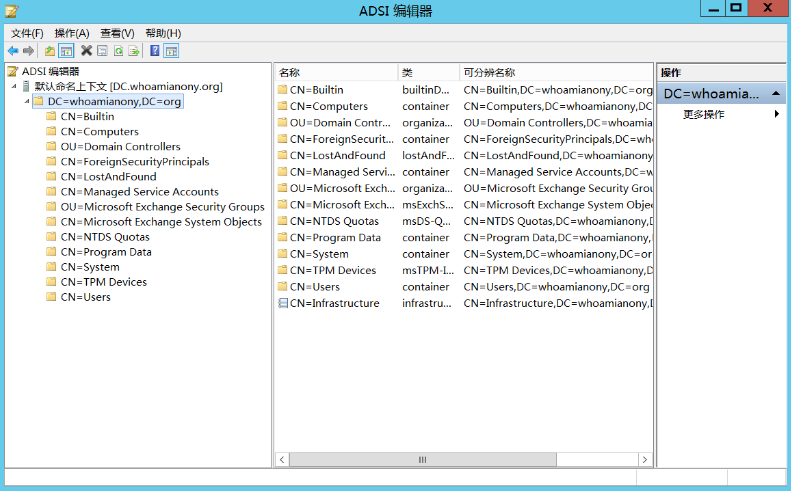The width and height of the screenshot is (791, 491).
Task: Sort by 可分辨名称 column header
Action: click(x=556, y=72)
